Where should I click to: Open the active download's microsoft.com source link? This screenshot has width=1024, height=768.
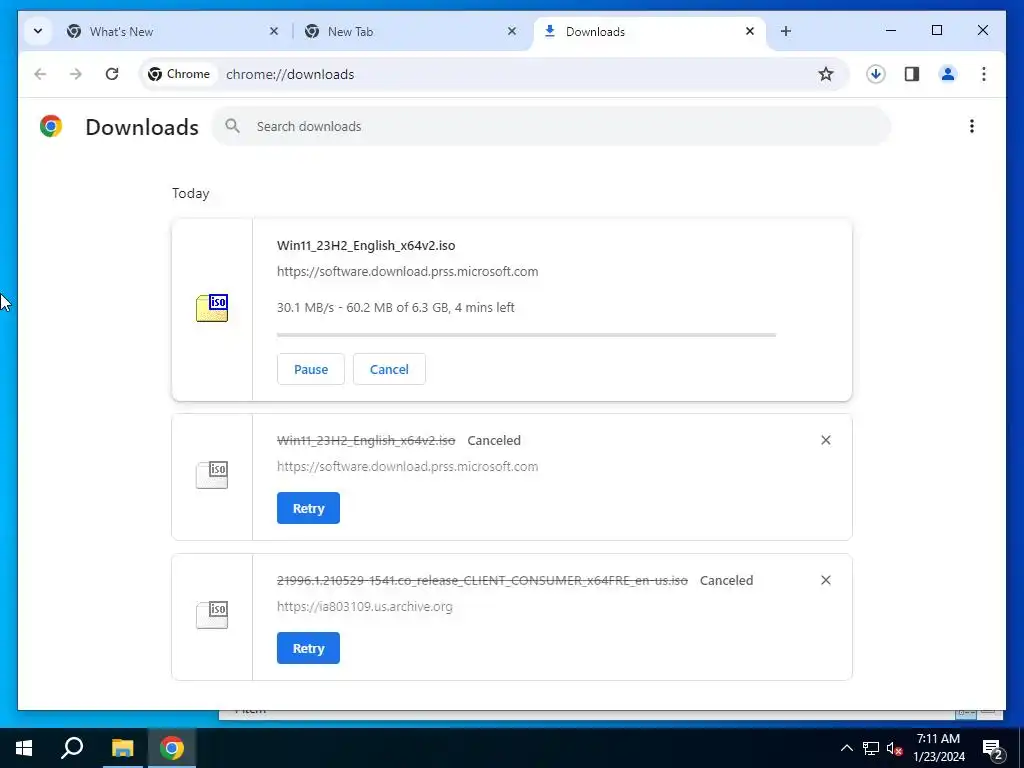pos(408,272)
